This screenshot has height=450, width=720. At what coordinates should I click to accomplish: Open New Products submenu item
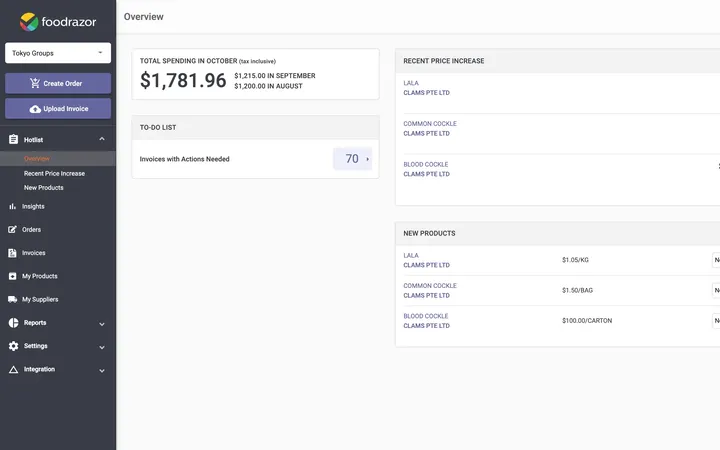point(44,188)
